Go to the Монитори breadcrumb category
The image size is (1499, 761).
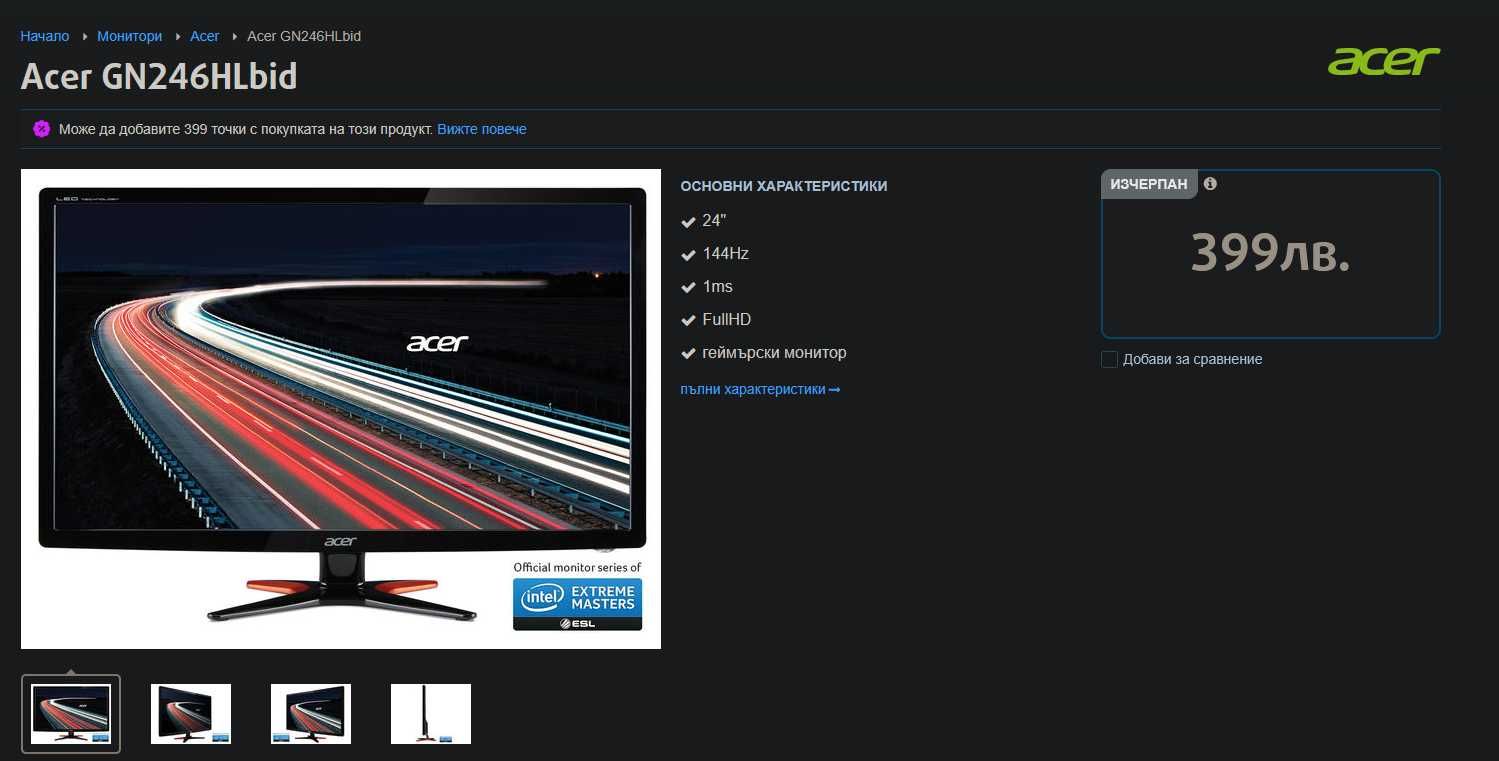[129, 36]
